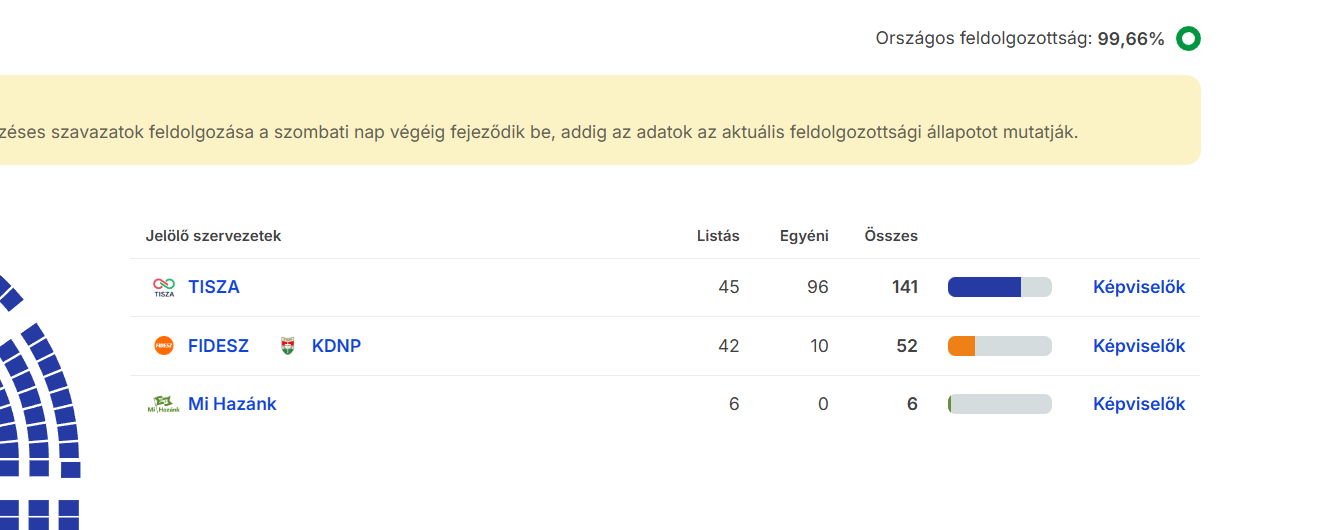Show Képviselők for the TISZA row
The image size is (1320, 530).
tap(1139, 287)
